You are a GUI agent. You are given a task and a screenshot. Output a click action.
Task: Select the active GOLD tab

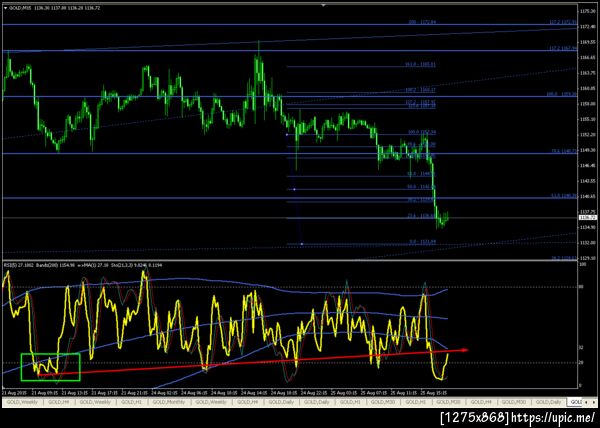(574, 402)
